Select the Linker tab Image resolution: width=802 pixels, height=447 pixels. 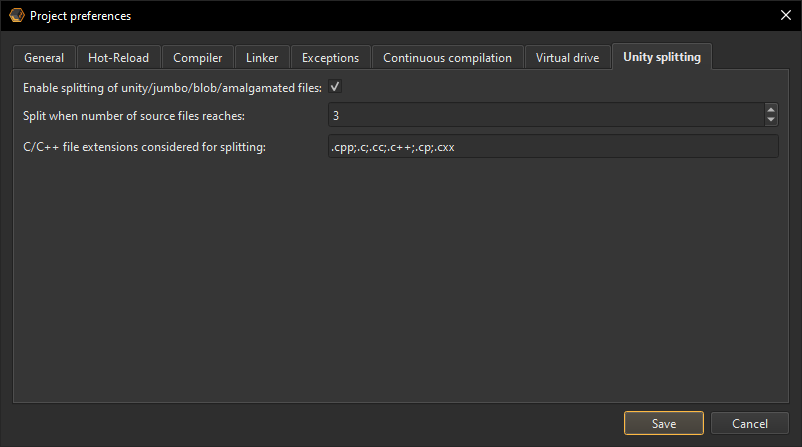coord(262,58)
